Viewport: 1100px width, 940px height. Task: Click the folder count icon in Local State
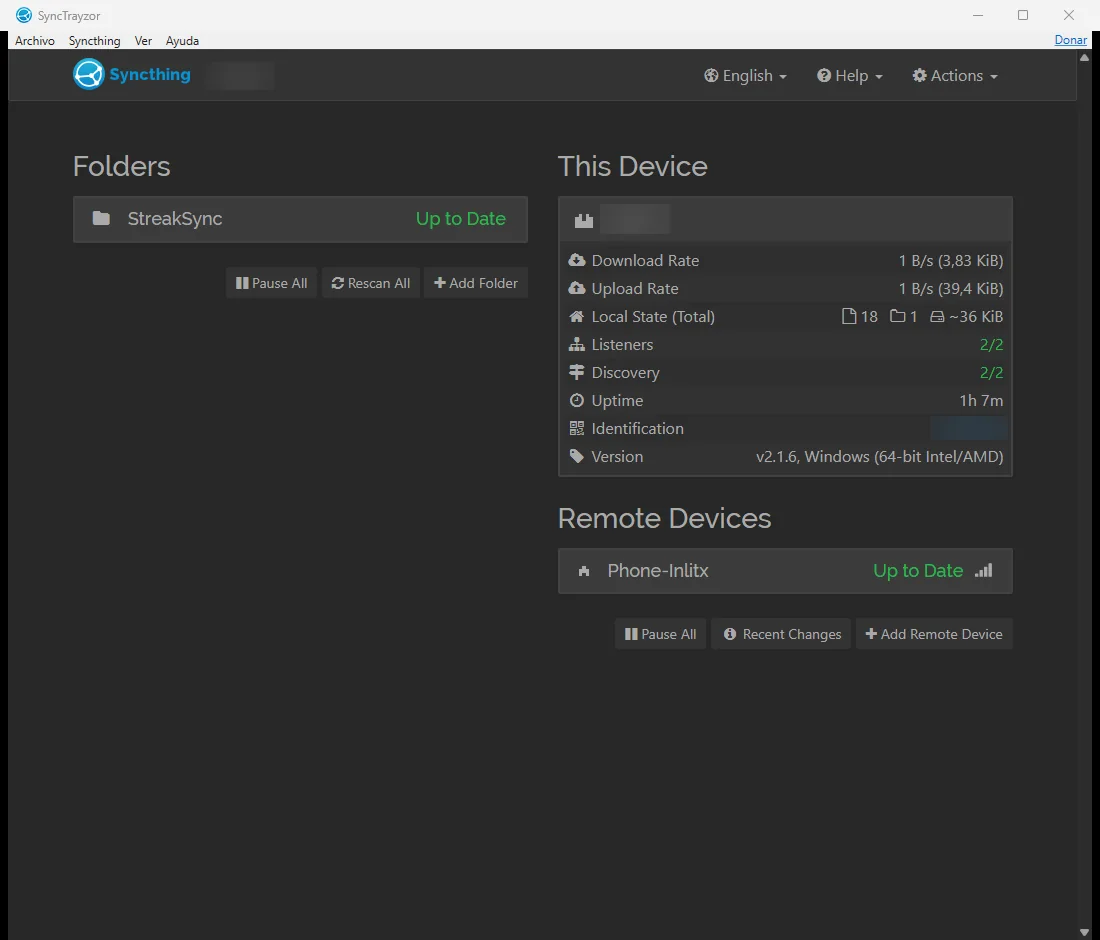(897, 316)
